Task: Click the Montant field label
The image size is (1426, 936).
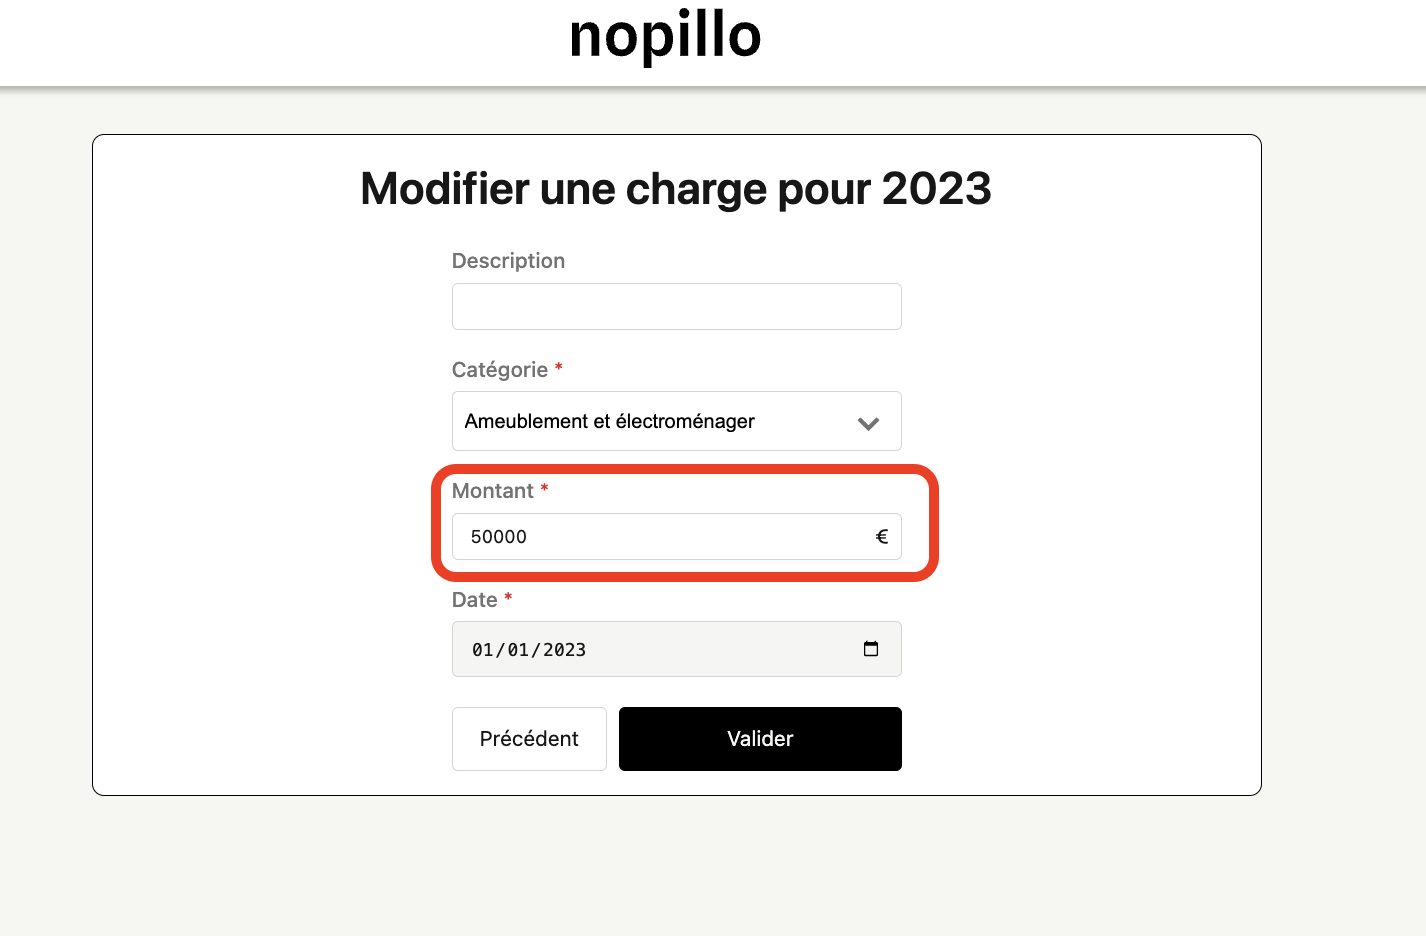Action: [x=493, y=491]
